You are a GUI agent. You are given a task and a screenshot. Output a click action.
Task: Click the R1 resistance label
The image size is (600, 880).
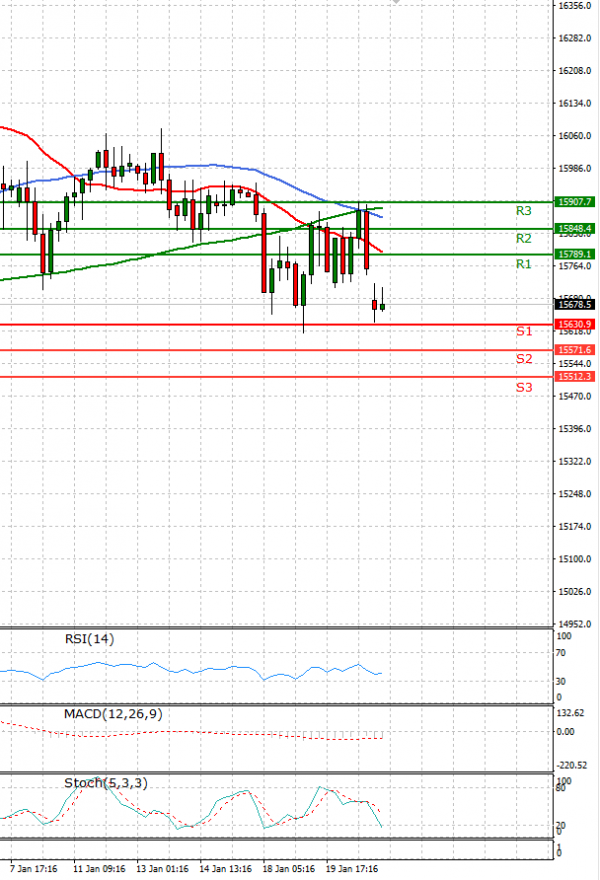point(523,264)
